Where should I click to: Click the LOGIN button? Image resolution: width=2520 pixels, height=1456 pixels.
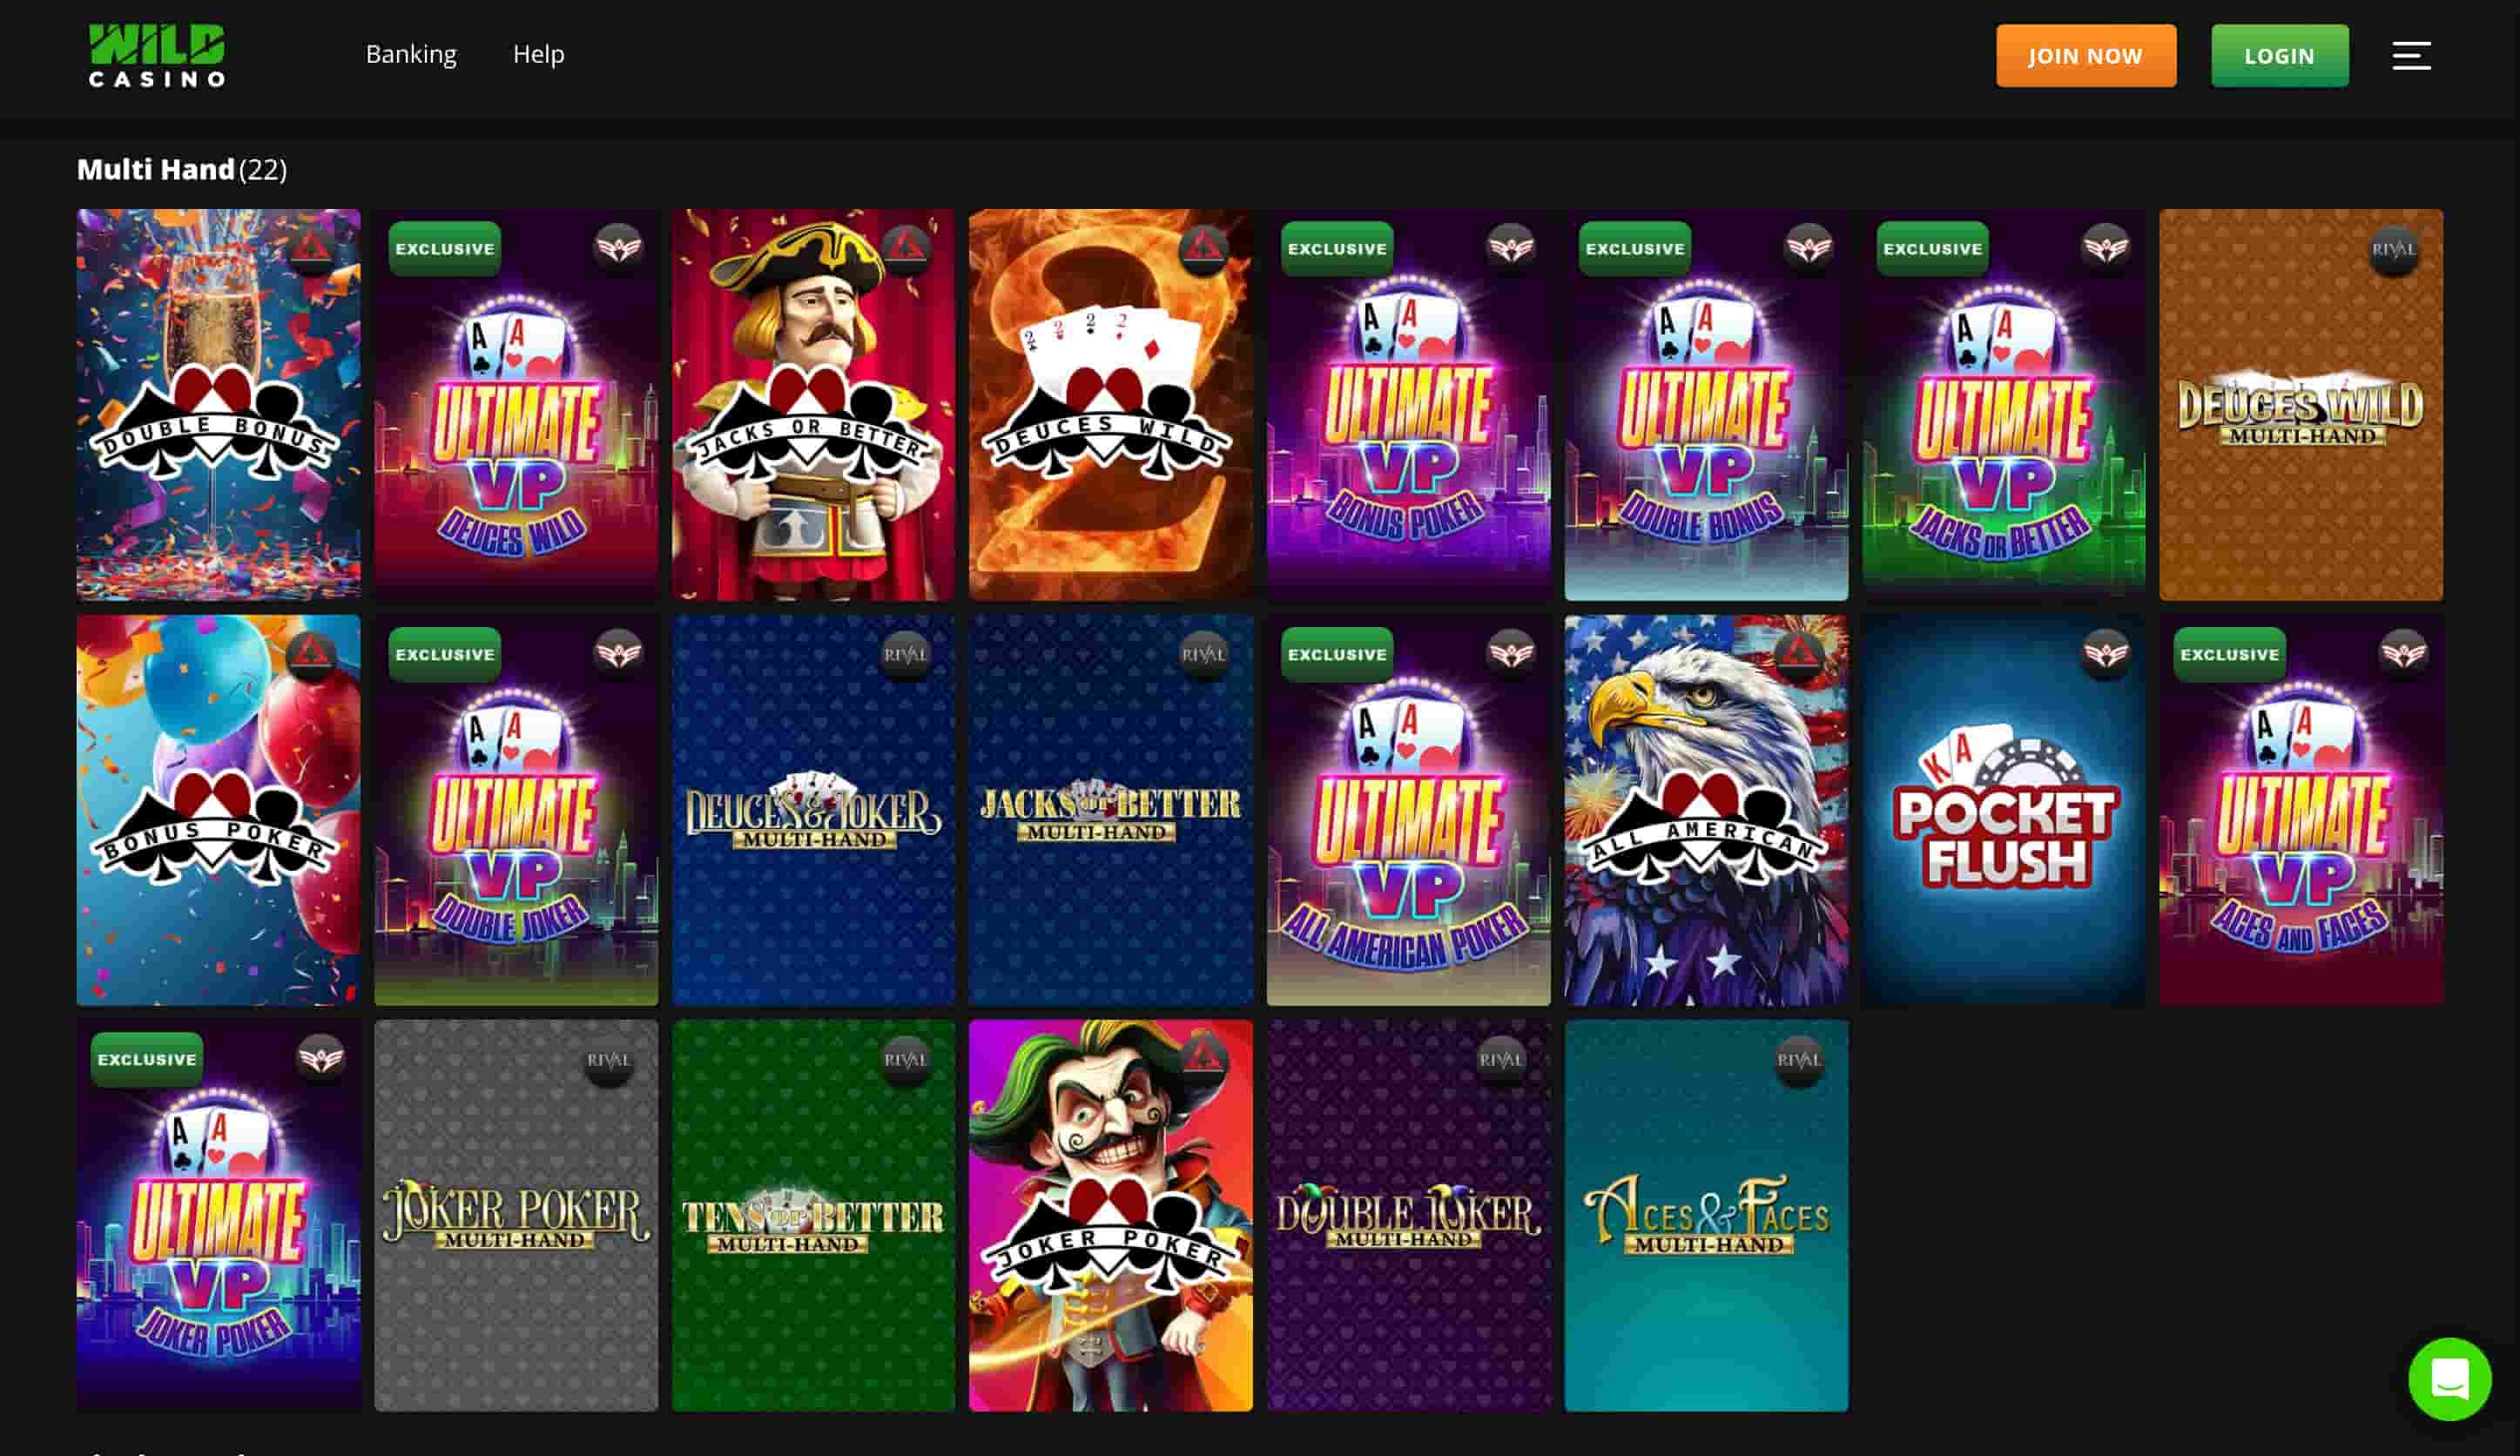(2278, 55)
